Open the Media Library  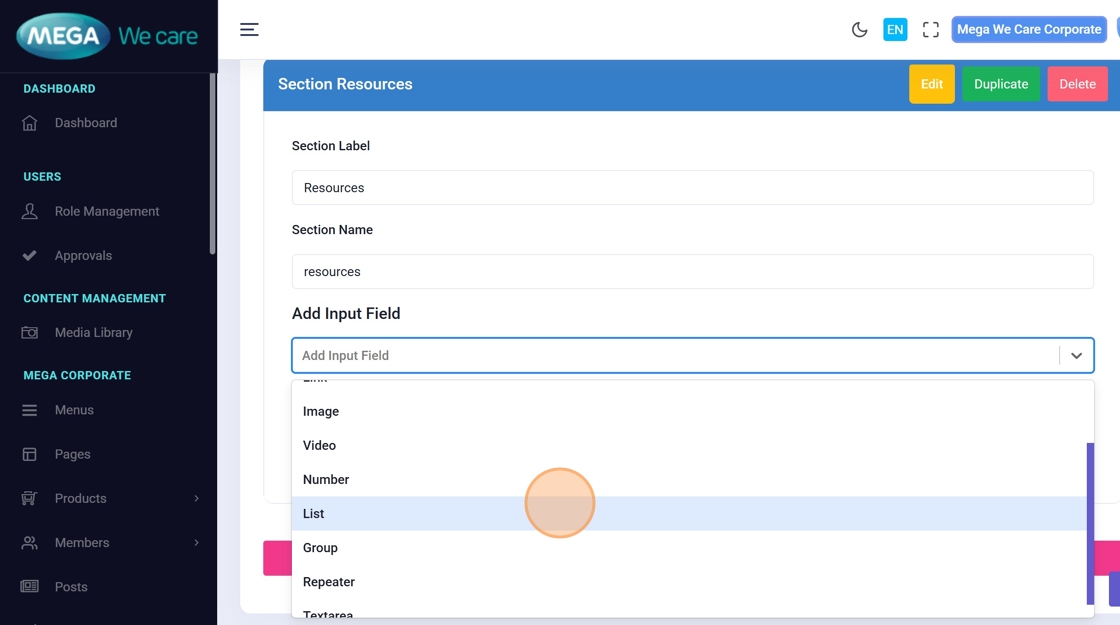coord(93,332)
